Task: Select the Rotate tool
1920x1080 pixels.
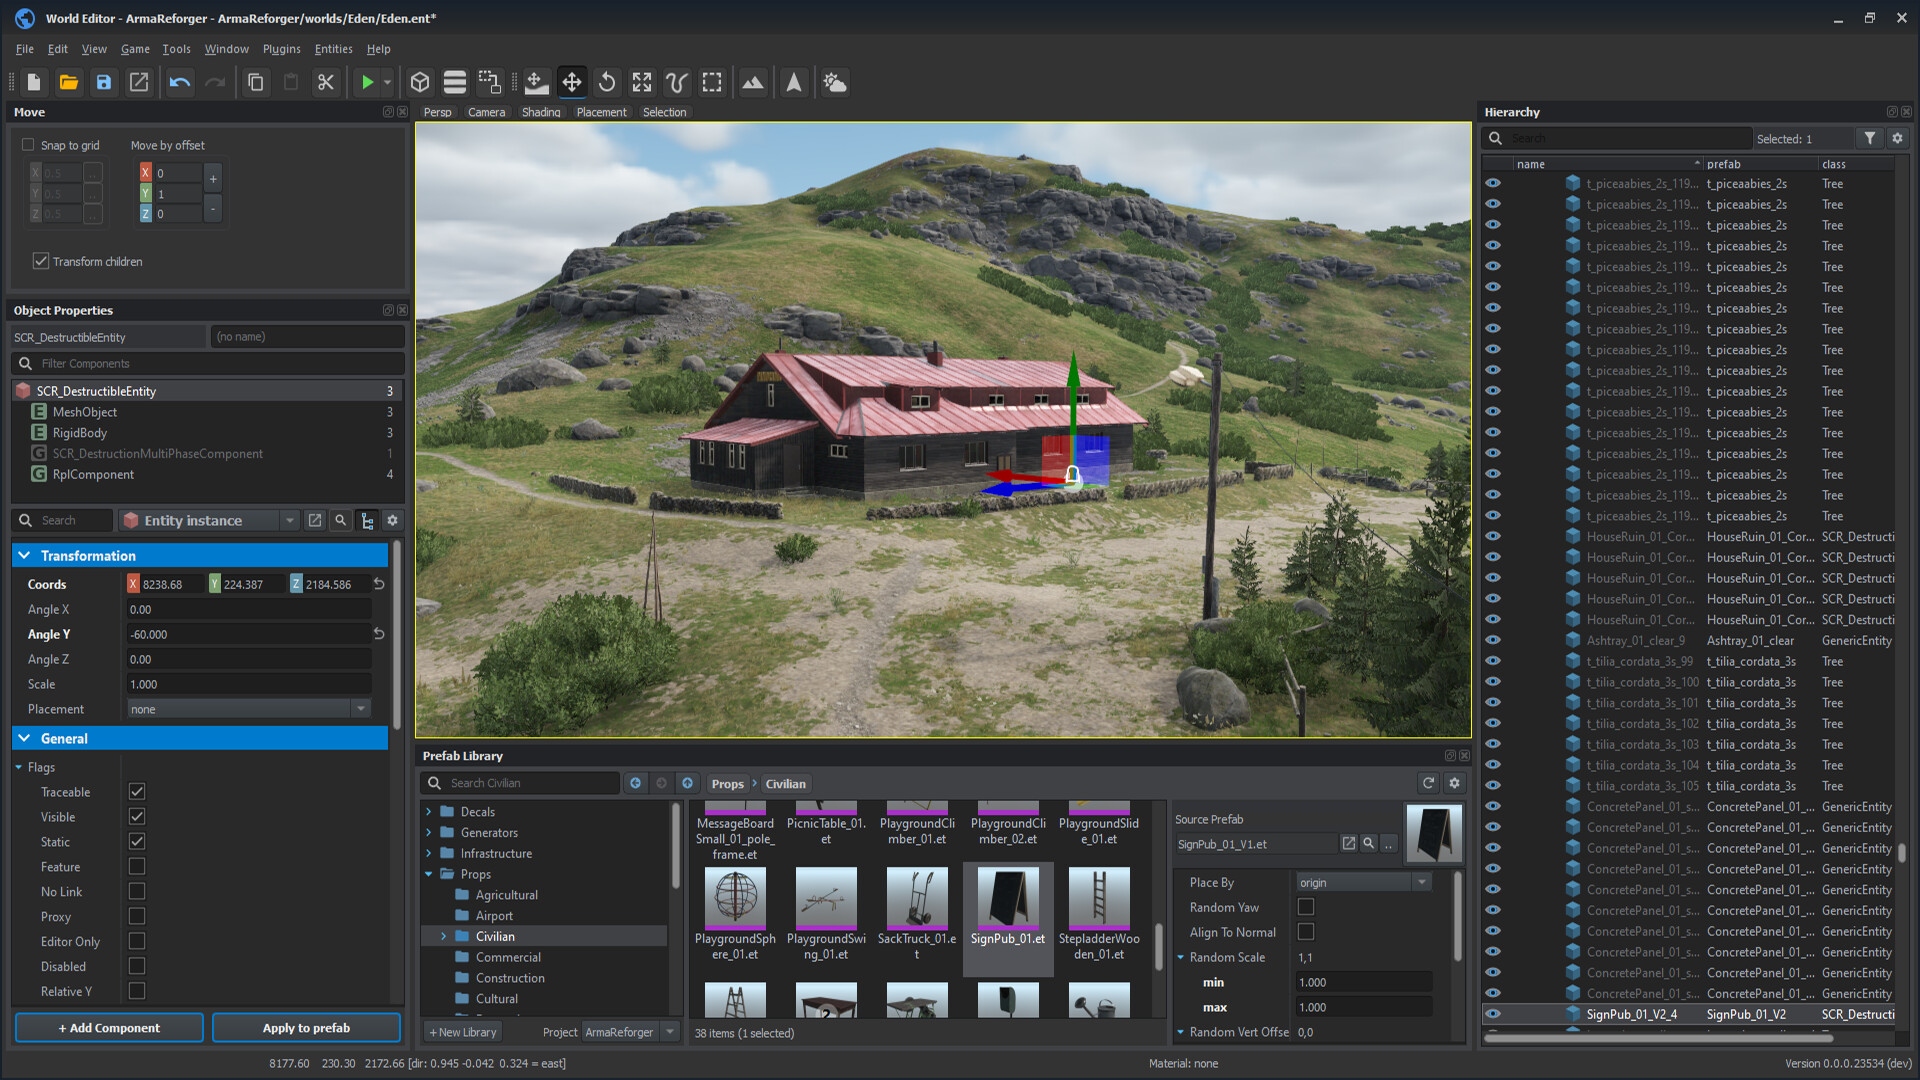Action: tap(607, 82)
